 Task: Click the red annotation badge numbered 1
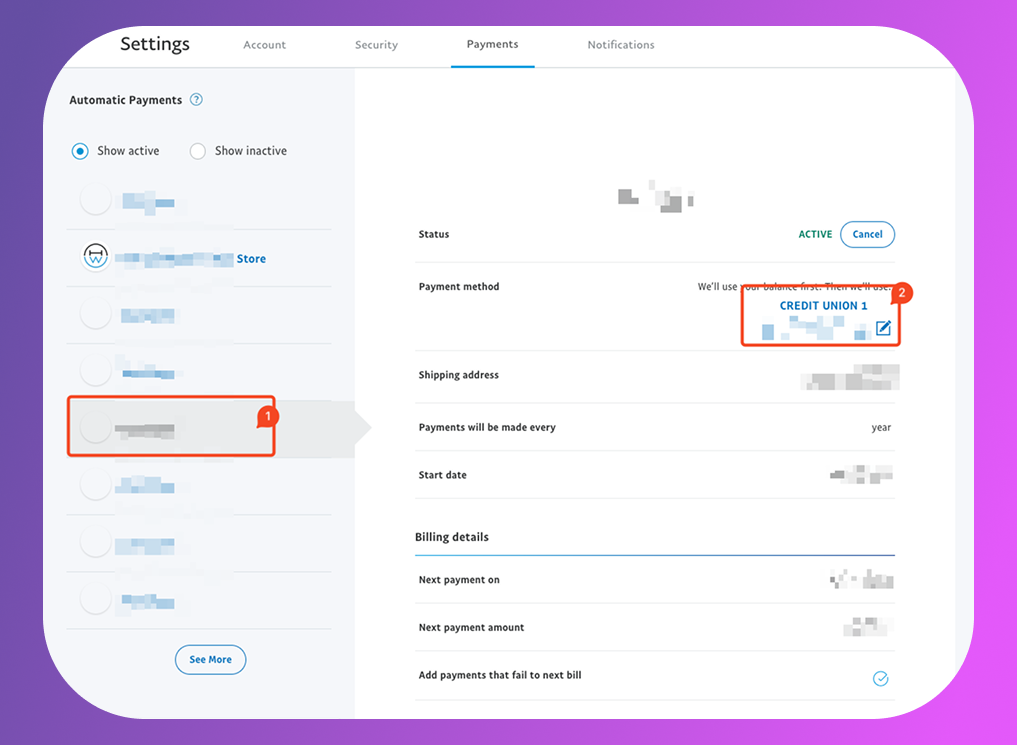265,414
